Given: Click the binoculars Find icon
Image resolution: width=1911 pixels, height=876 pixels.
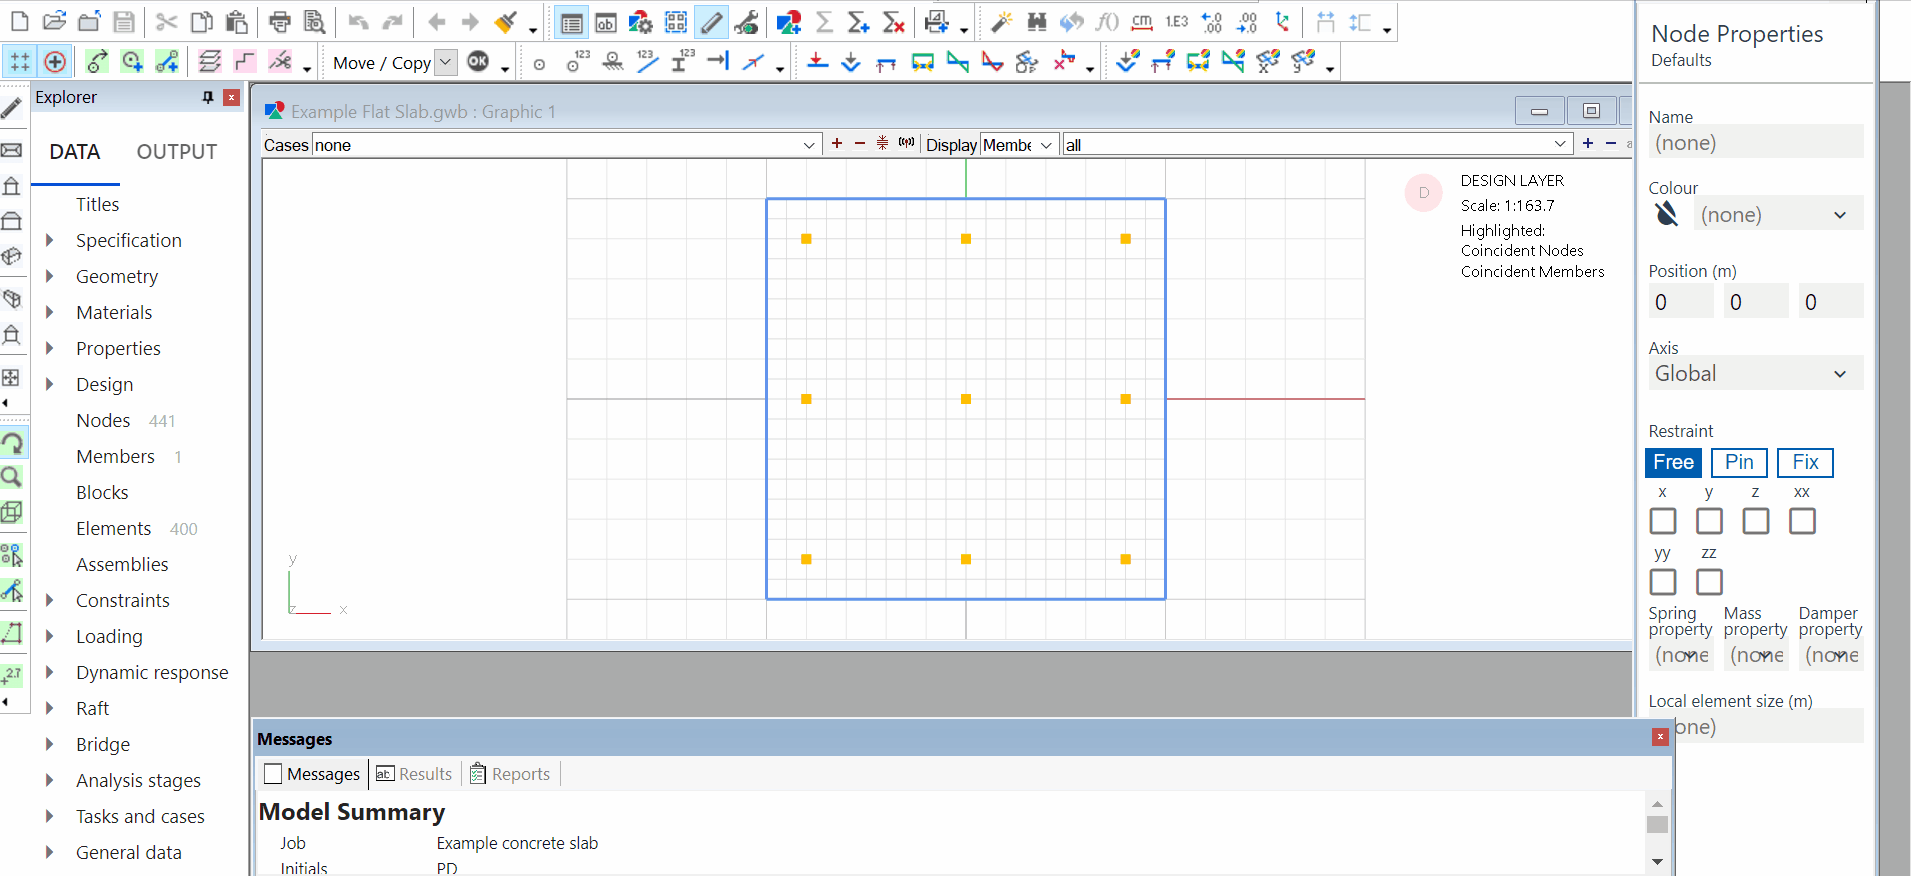Looking at the screenshot, I should click(1037, 22).
